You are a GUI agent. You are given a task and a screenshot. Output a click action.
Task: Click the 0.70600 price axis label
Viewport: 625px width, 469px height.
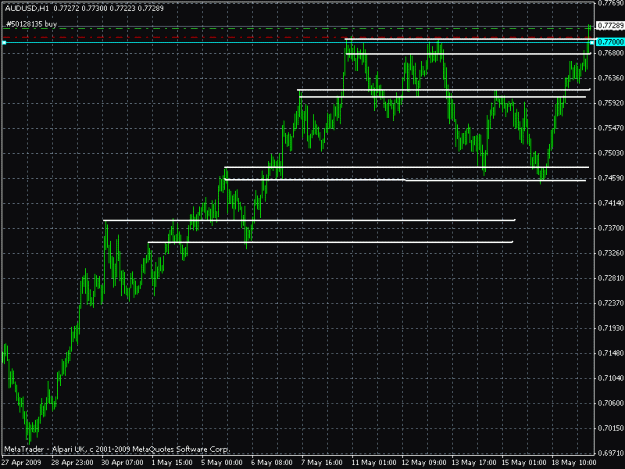(x=610, y=403)
